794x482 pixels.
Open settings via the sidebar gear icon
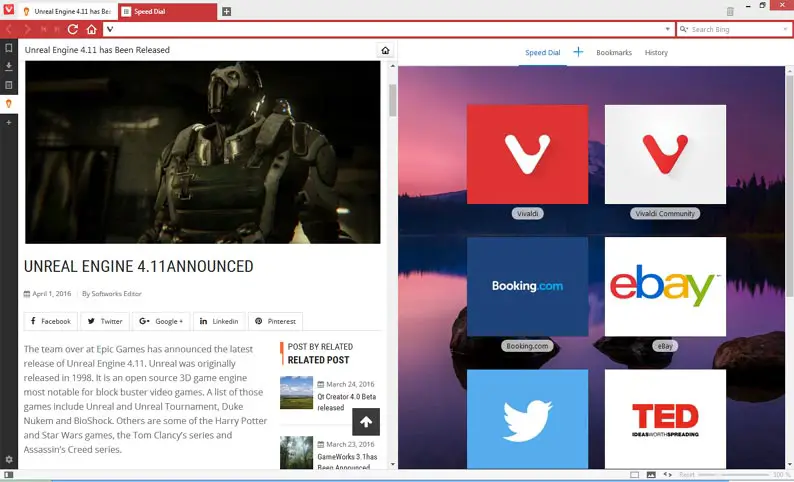coord(9,460)
